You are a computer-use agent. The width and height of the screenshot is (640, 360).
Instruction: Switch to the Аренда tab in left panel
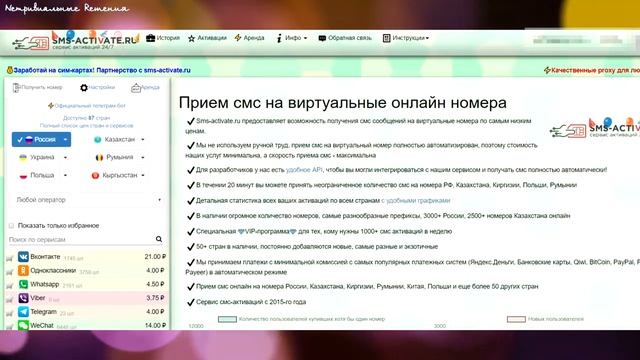pos(145,87)
